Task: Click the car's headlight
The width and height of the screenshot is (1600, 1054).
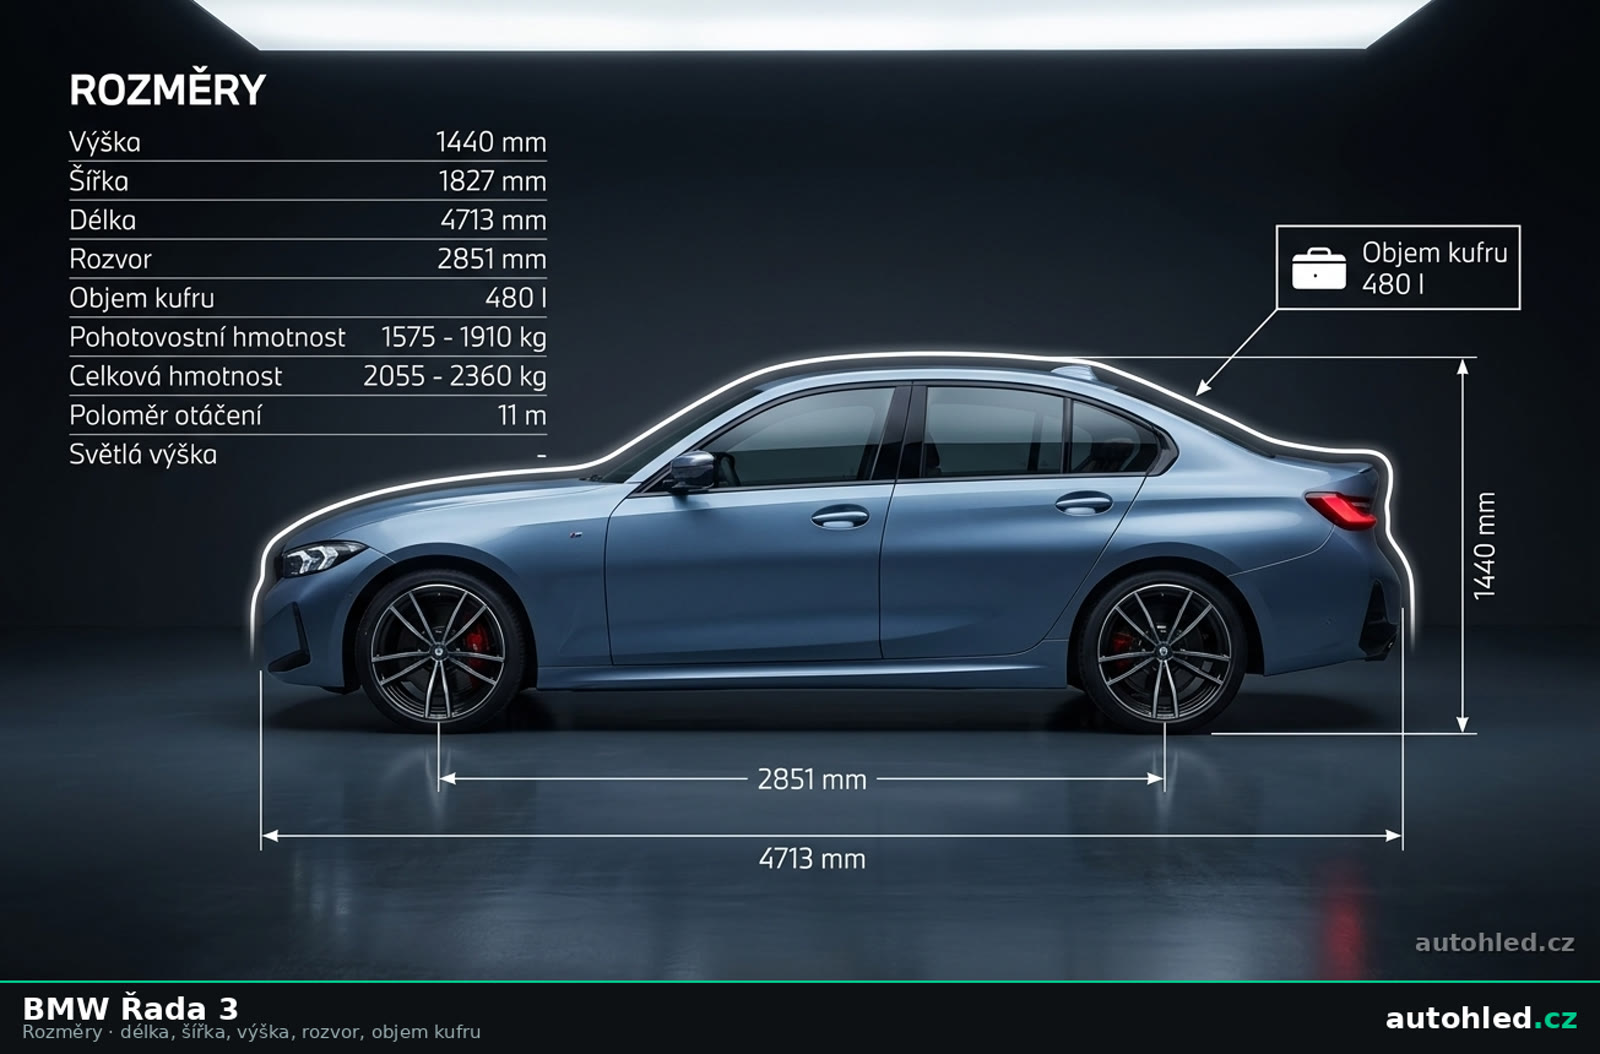Action: 320,558
